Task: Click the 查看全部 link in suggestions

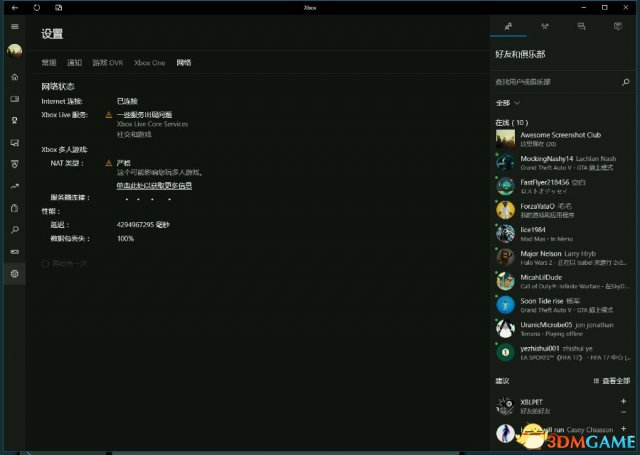Action: [x=612, y=381]
